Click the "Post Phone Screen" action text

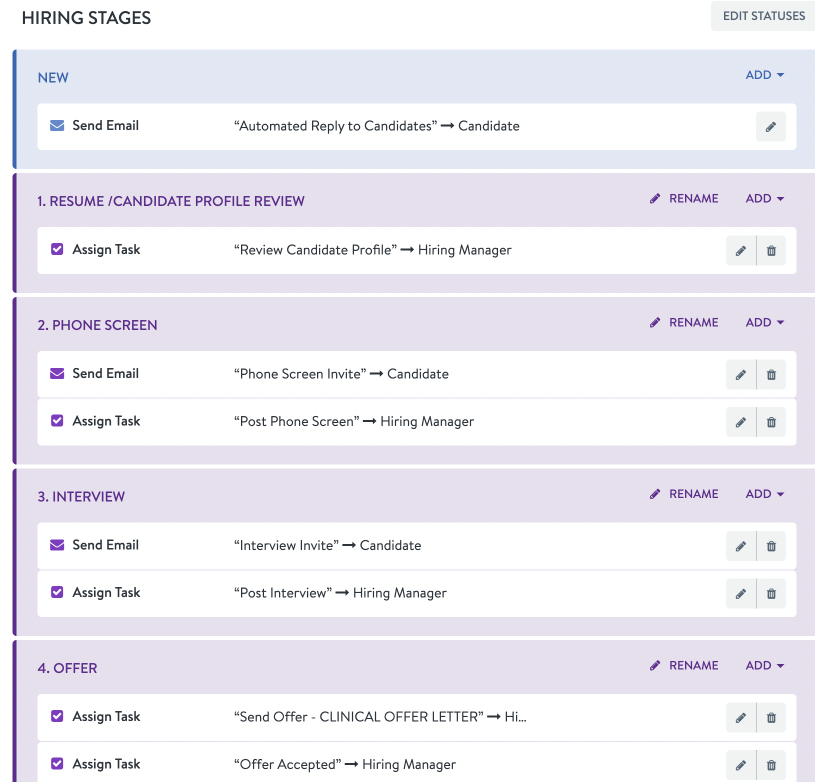coord(297,421)
